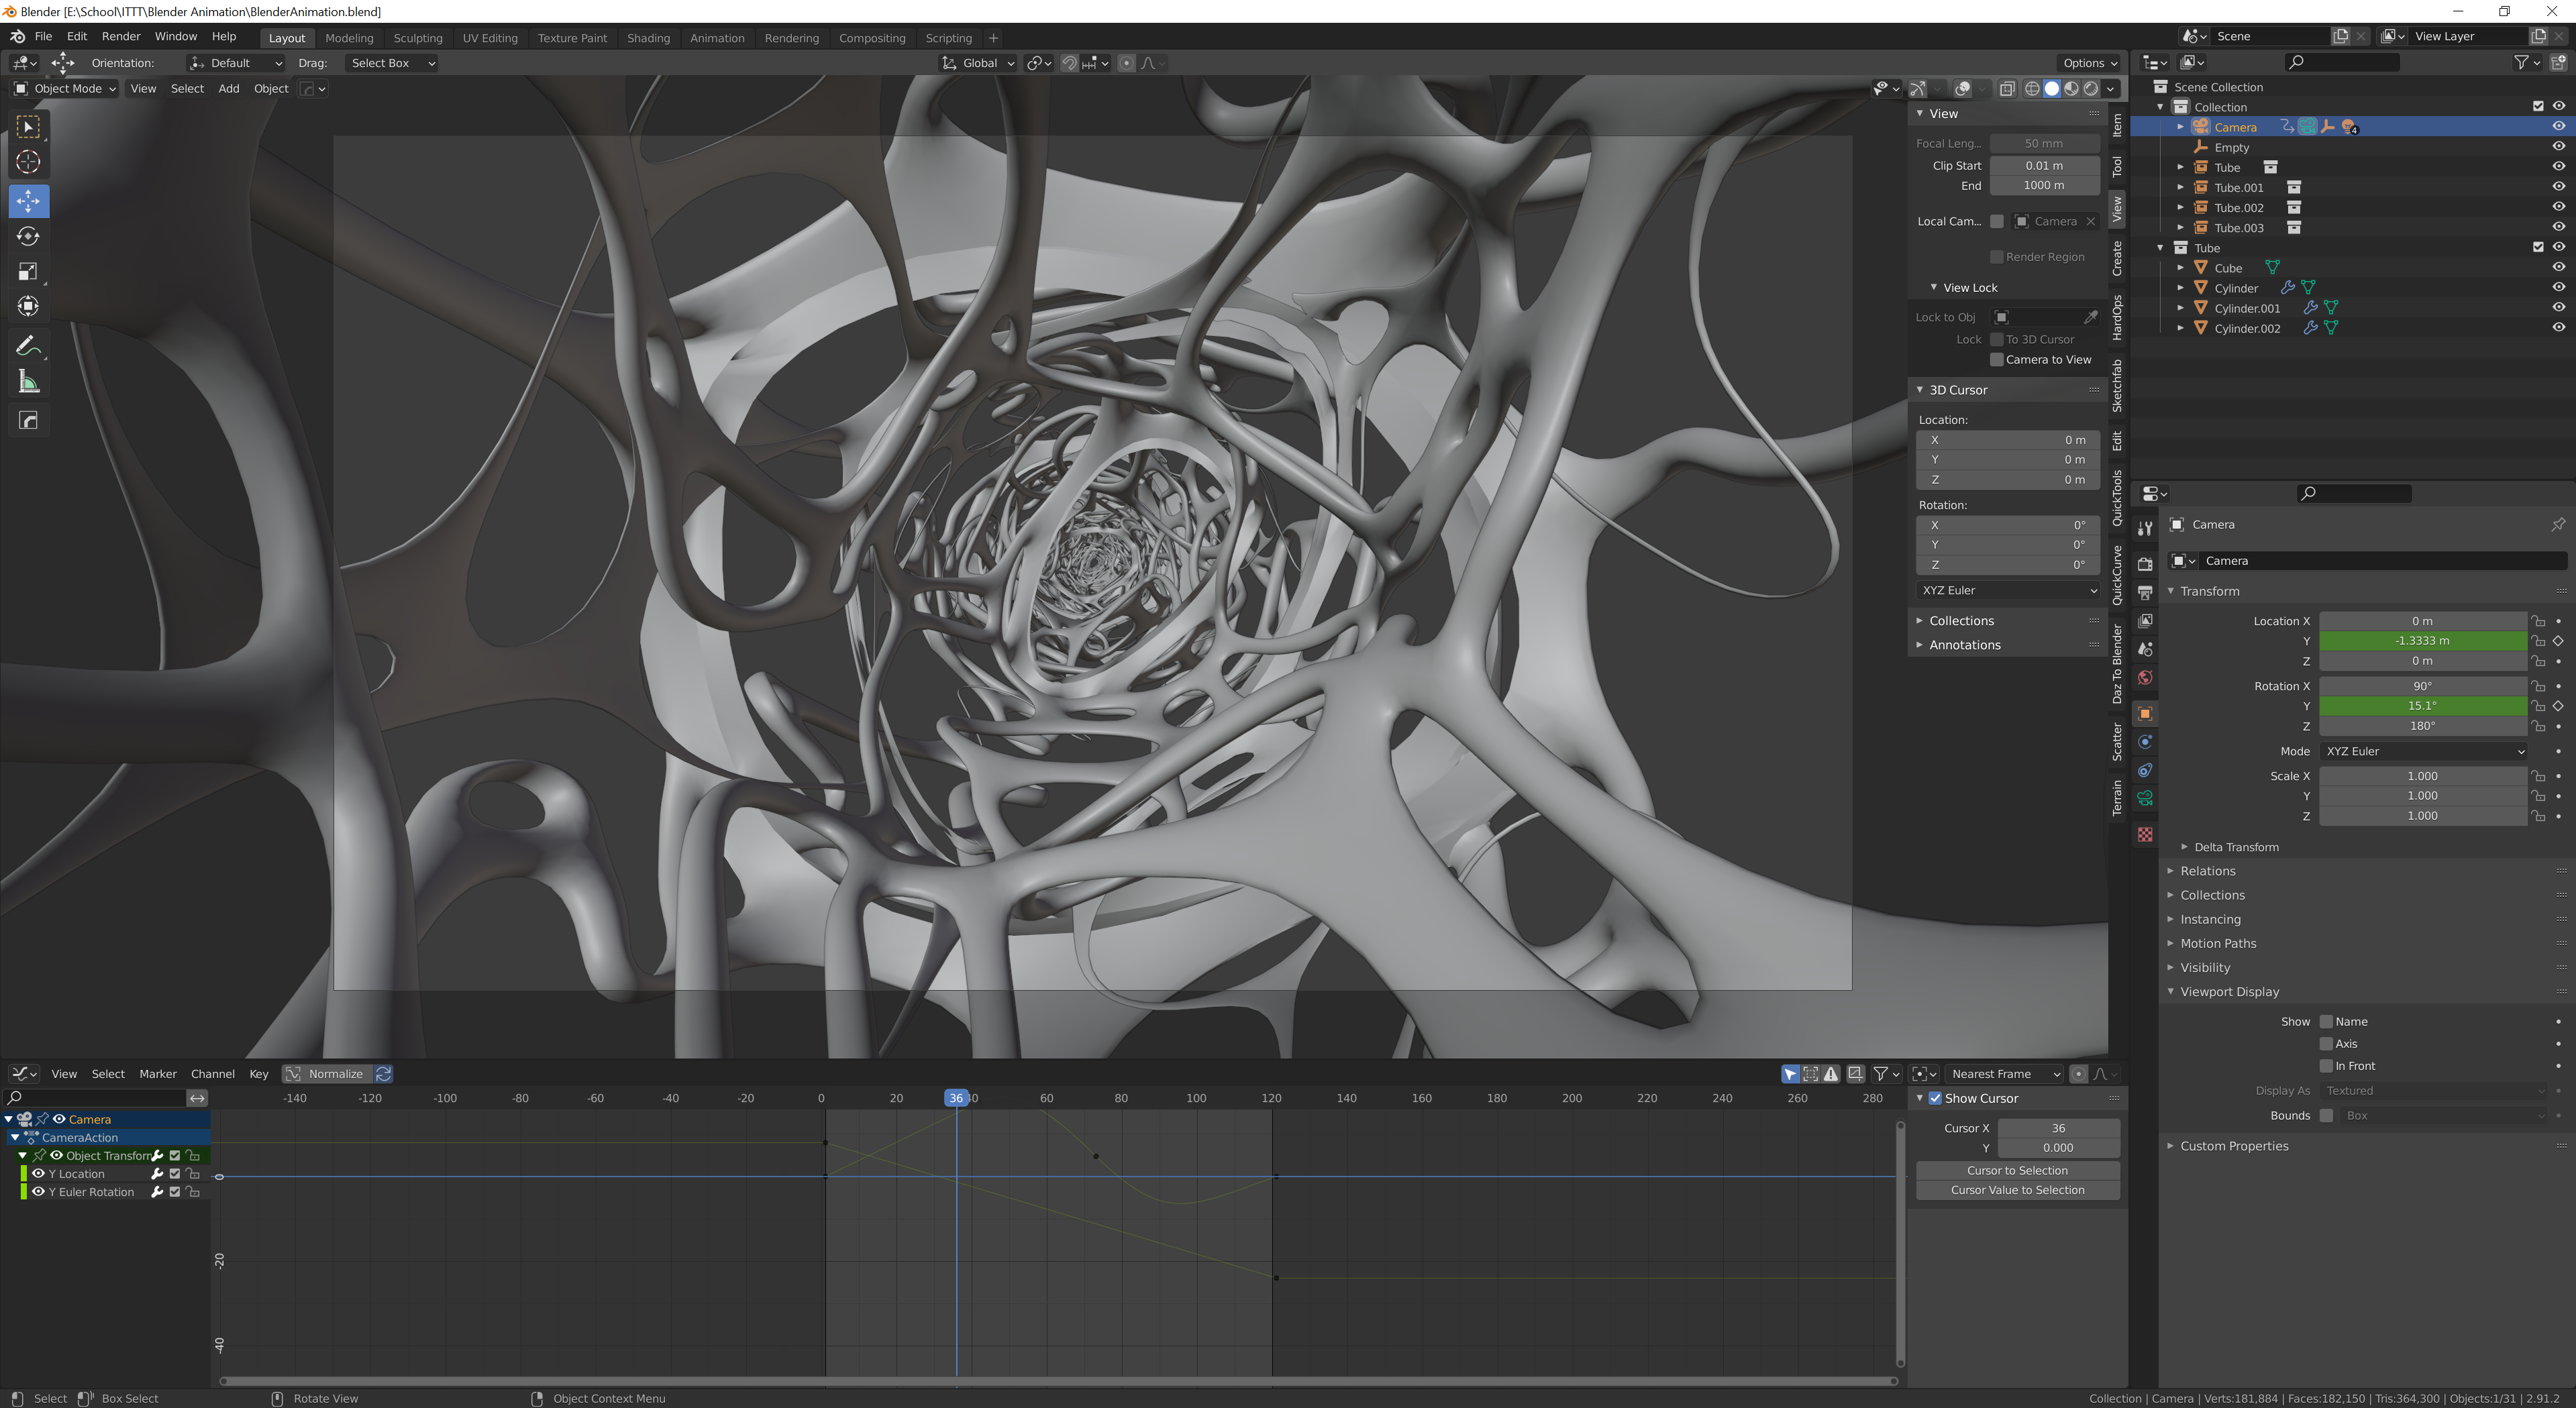Select the 3D Cursor tool

pos(28,162)
